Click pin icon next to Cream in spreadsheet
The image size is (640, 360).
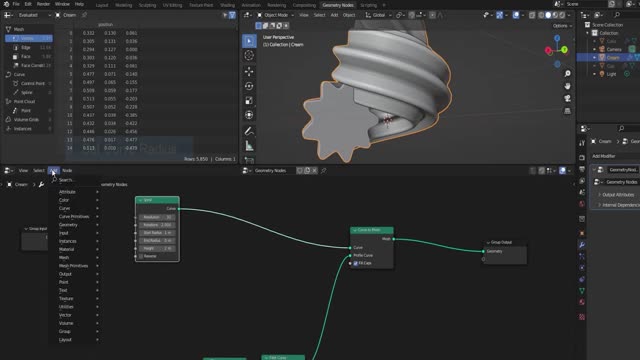tap(84, 15)
